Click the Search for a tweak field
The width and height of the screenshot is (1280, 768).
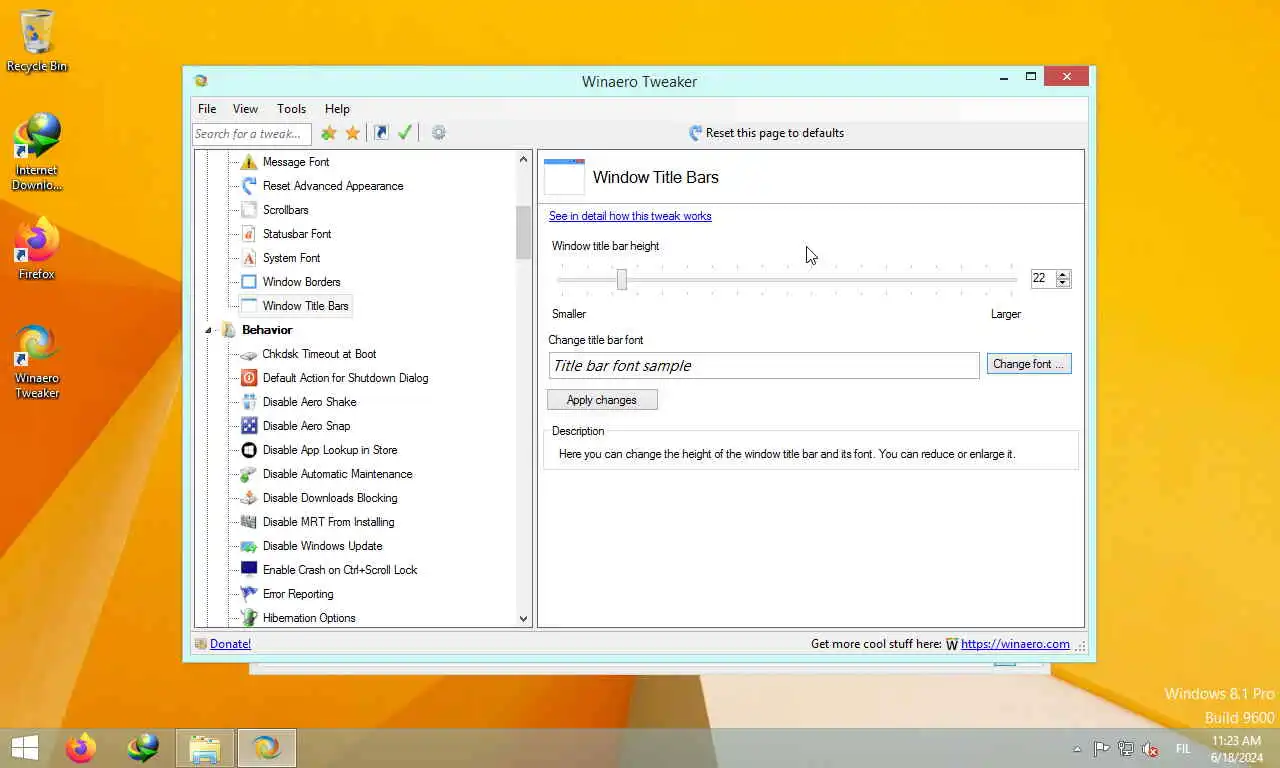252,134
